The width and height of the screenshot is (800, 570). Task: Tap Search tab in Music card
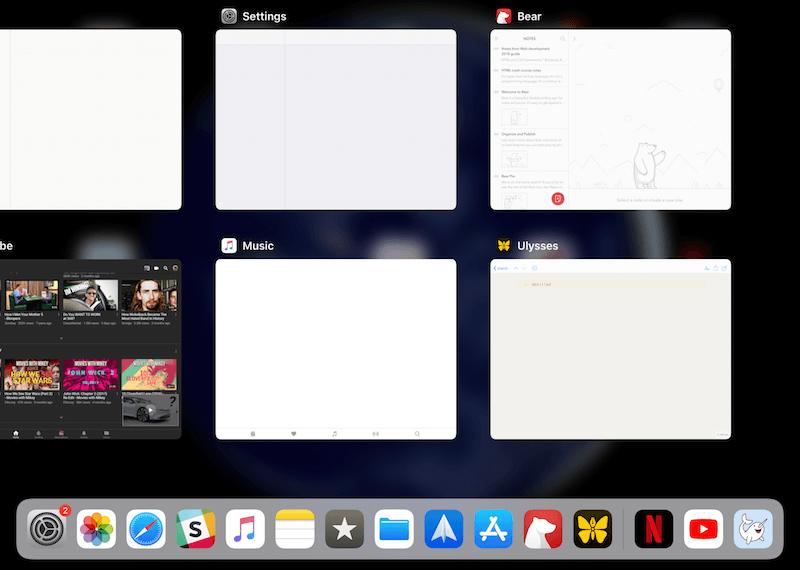click(x=417, y=434)
